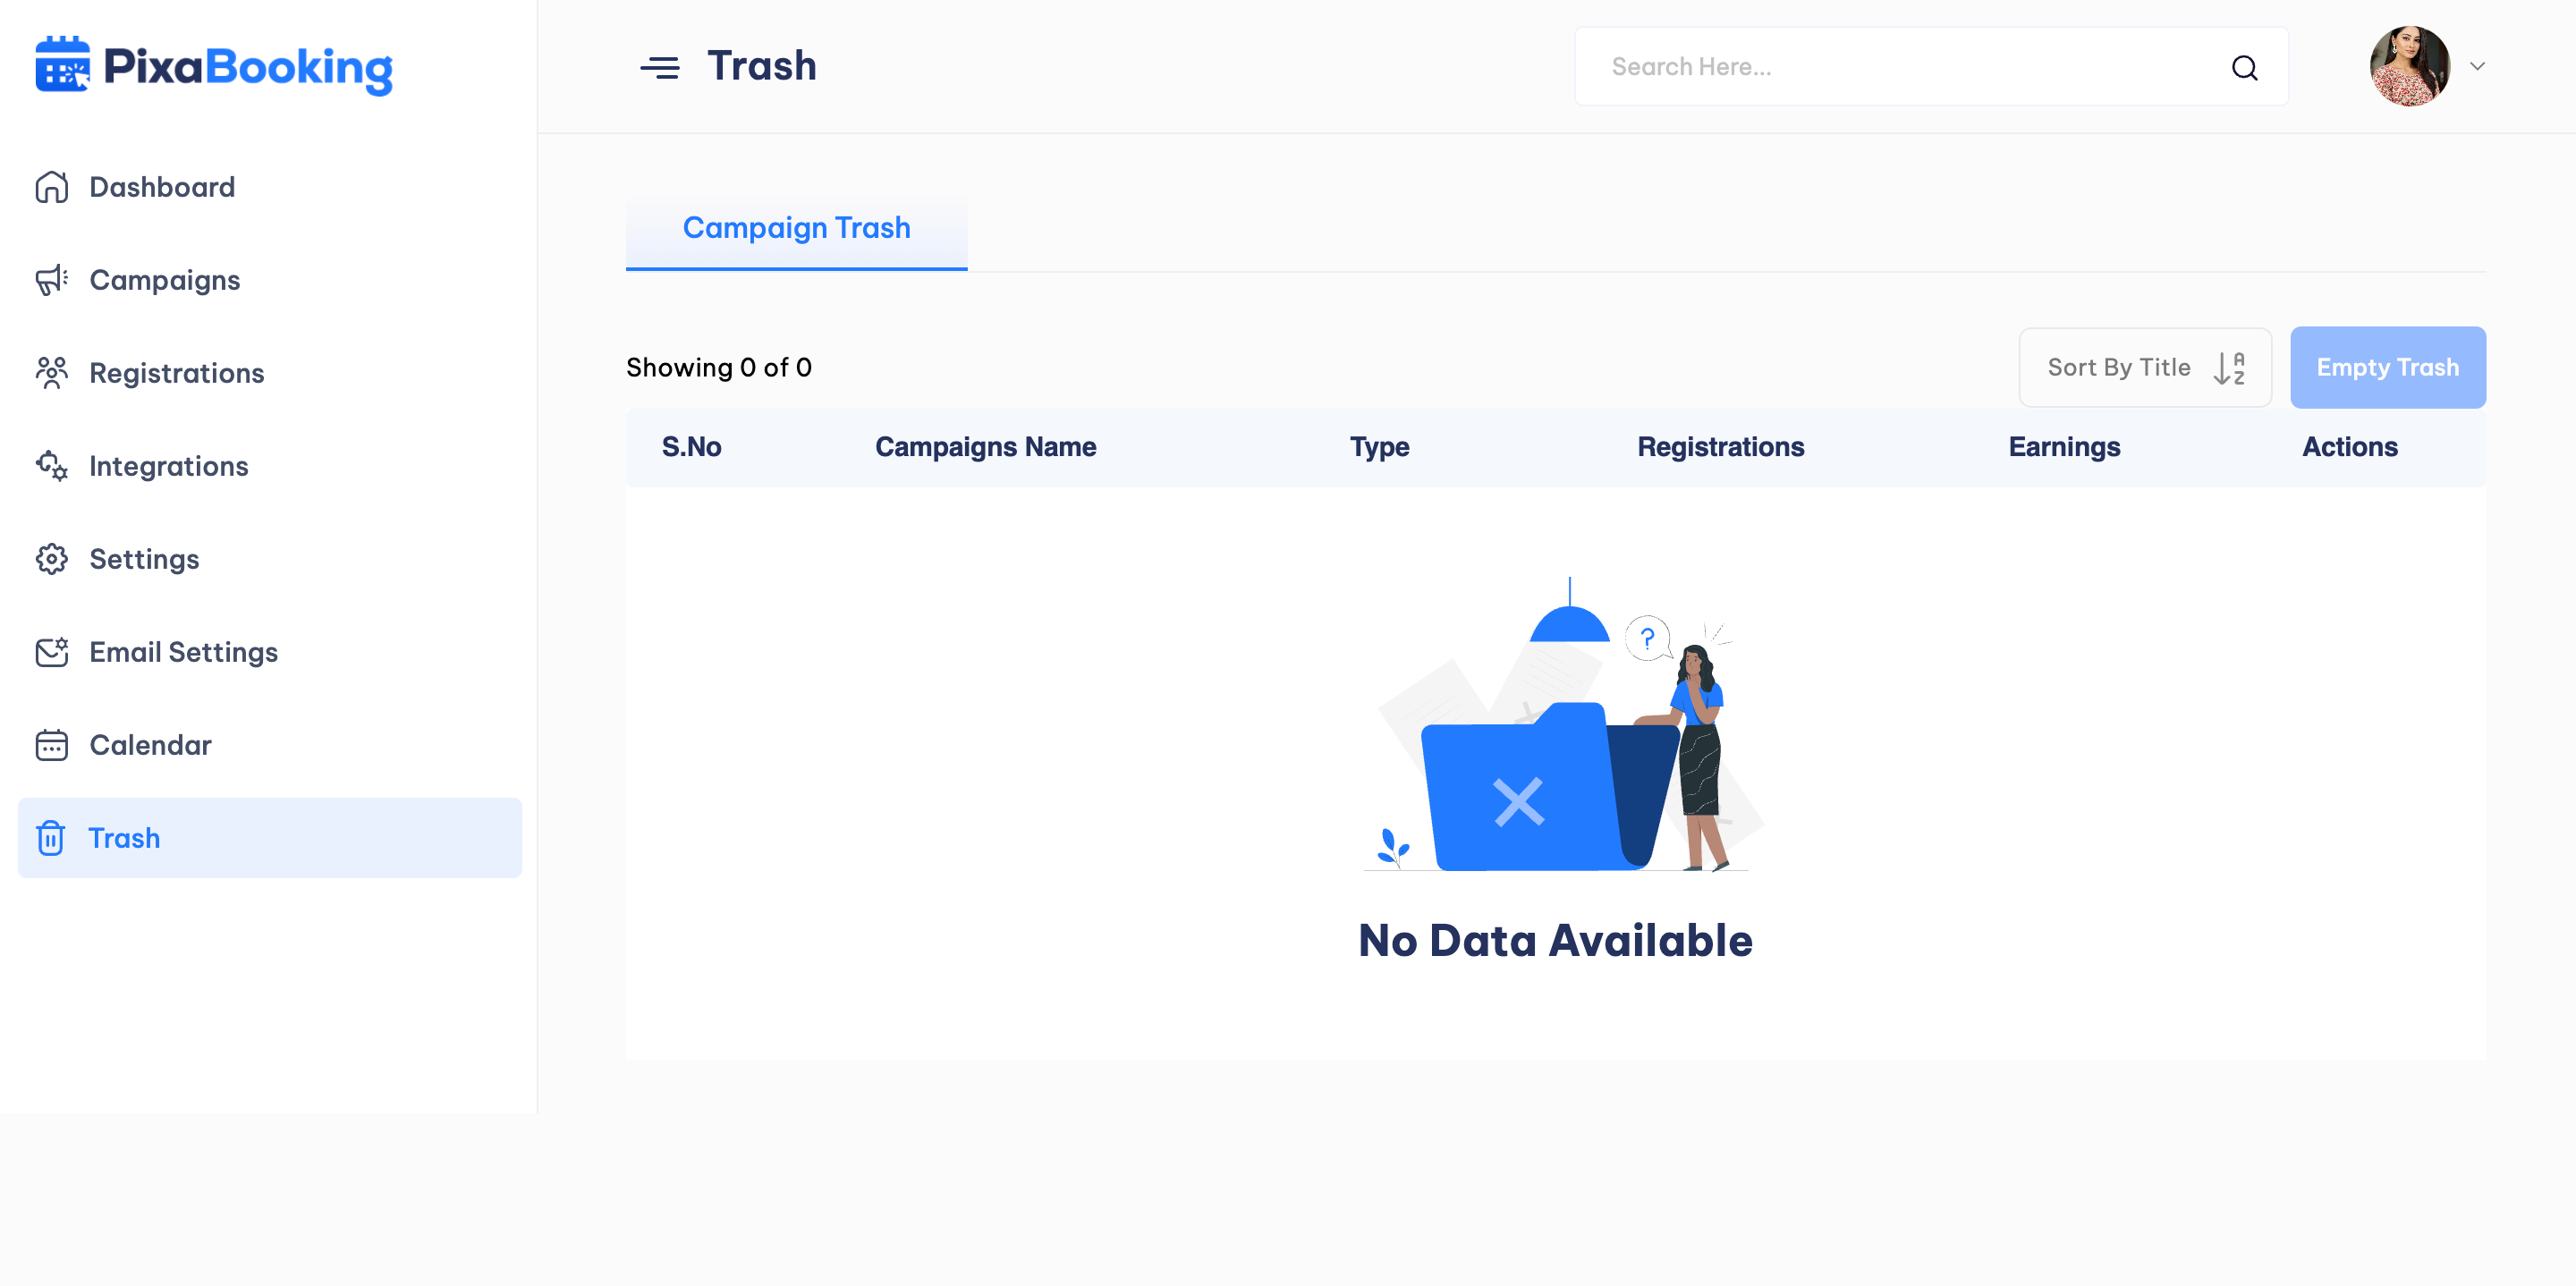Click the Campaigns megaphone icon
Screen dimensions: 2576x1286
pos(52,280)
